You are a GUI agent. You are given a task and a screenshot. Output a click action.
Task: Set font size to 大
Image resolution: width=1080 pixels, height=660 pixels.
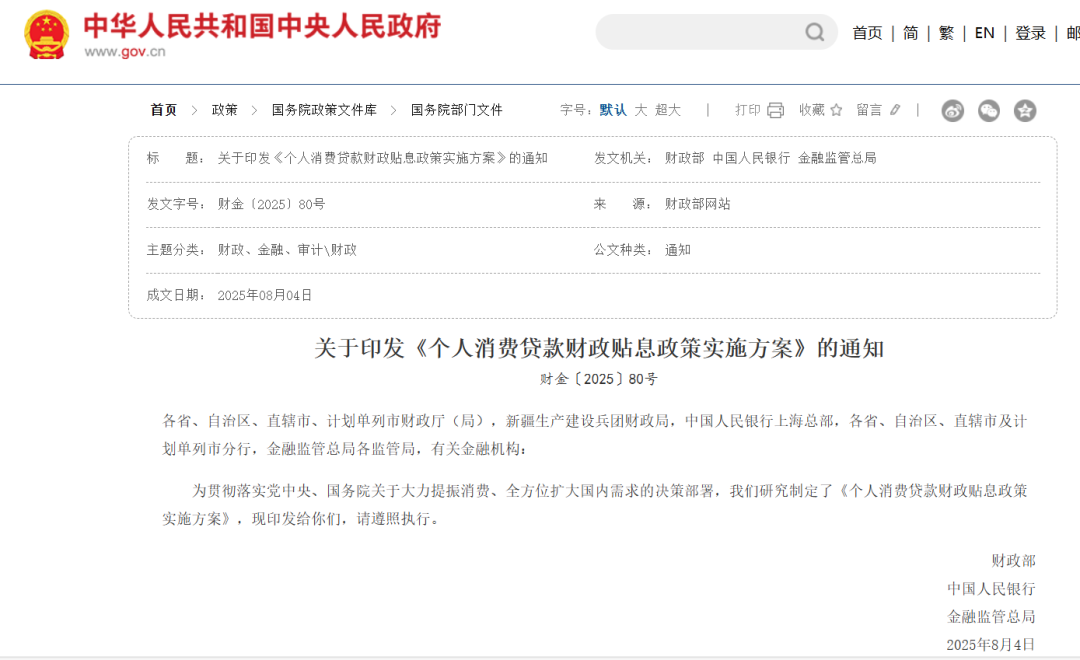(641, 110)
